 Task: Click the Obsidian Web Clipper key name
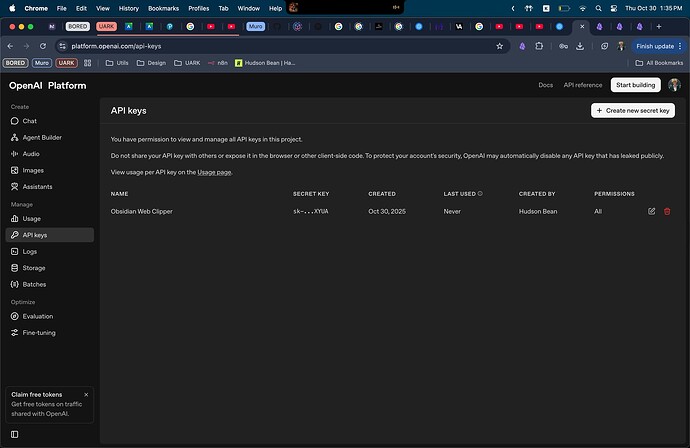click(142, 211)
